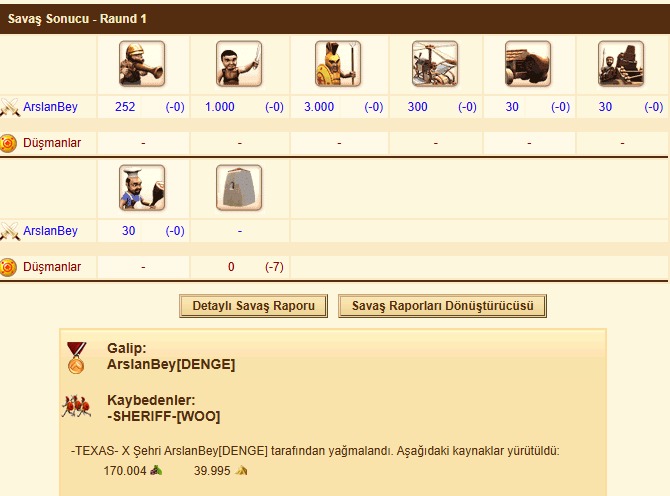670x496 pixels.
Task: Click the sulfur resource icon next to 39.995
Action: (x=241, y=470)
